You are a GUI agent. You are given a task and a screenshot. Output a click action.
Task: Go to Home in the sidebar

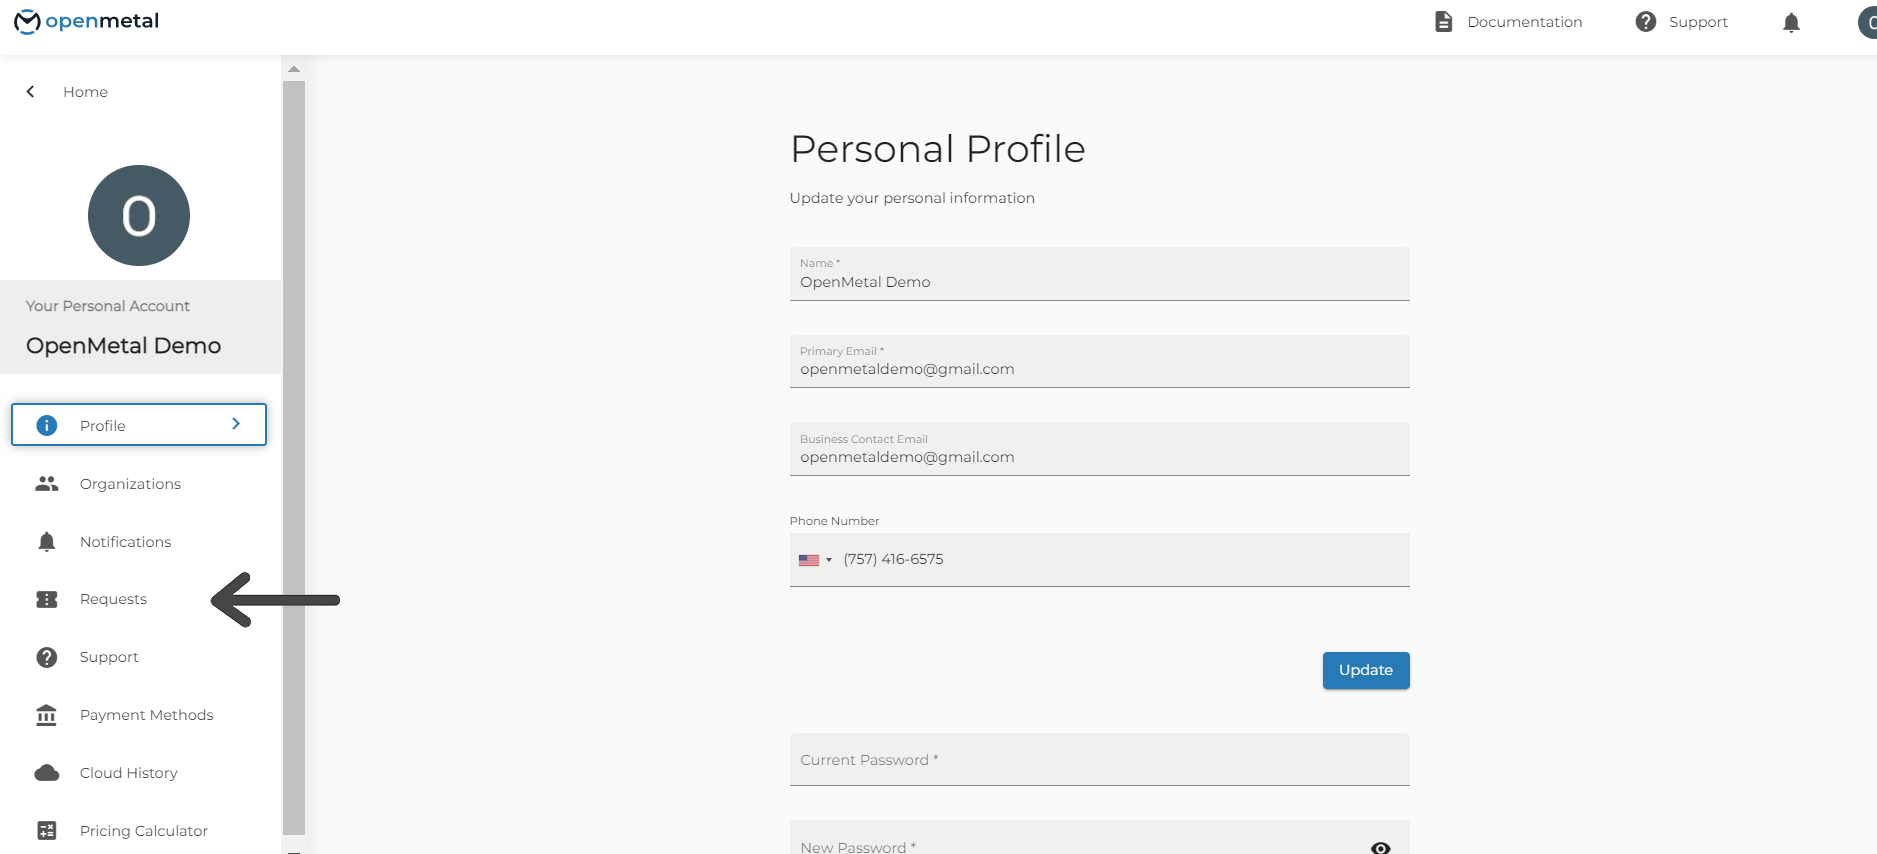click(x=84, y=91)
